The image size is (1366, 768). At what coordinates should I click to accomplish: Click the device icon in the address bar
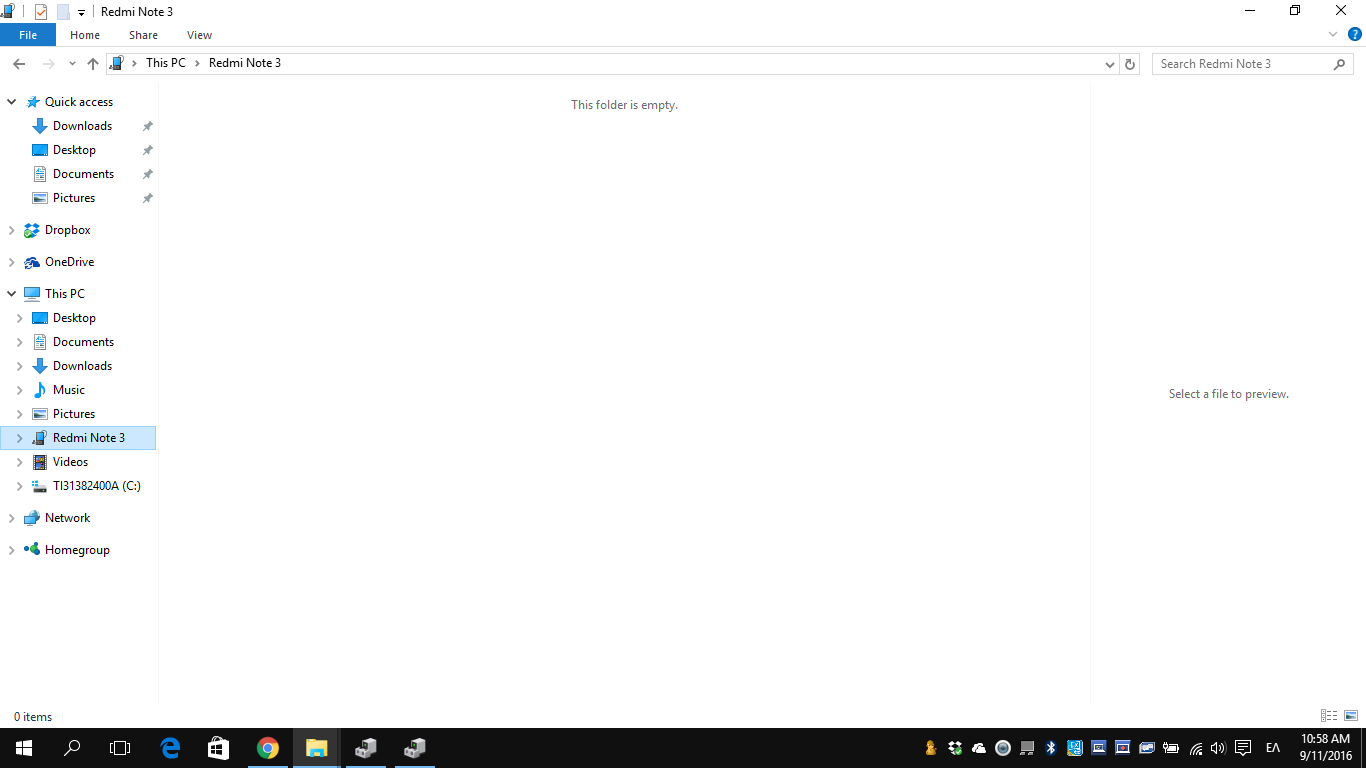pos(117,63)
